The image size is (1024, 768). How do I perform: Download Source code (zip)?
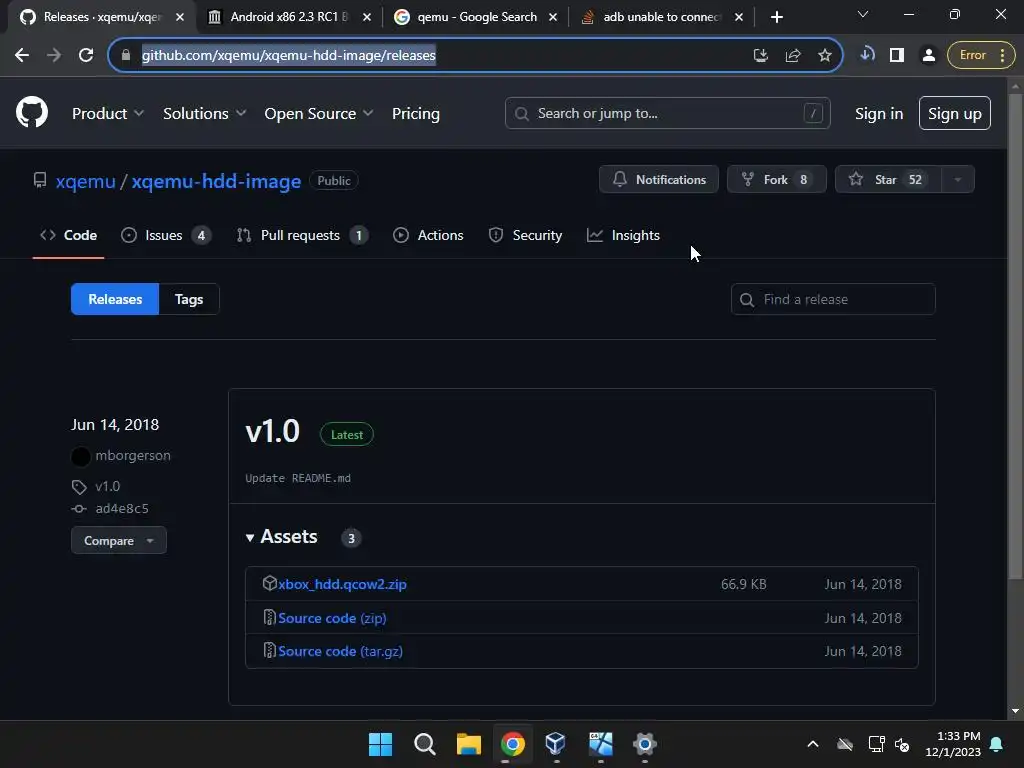click(332, 618)
